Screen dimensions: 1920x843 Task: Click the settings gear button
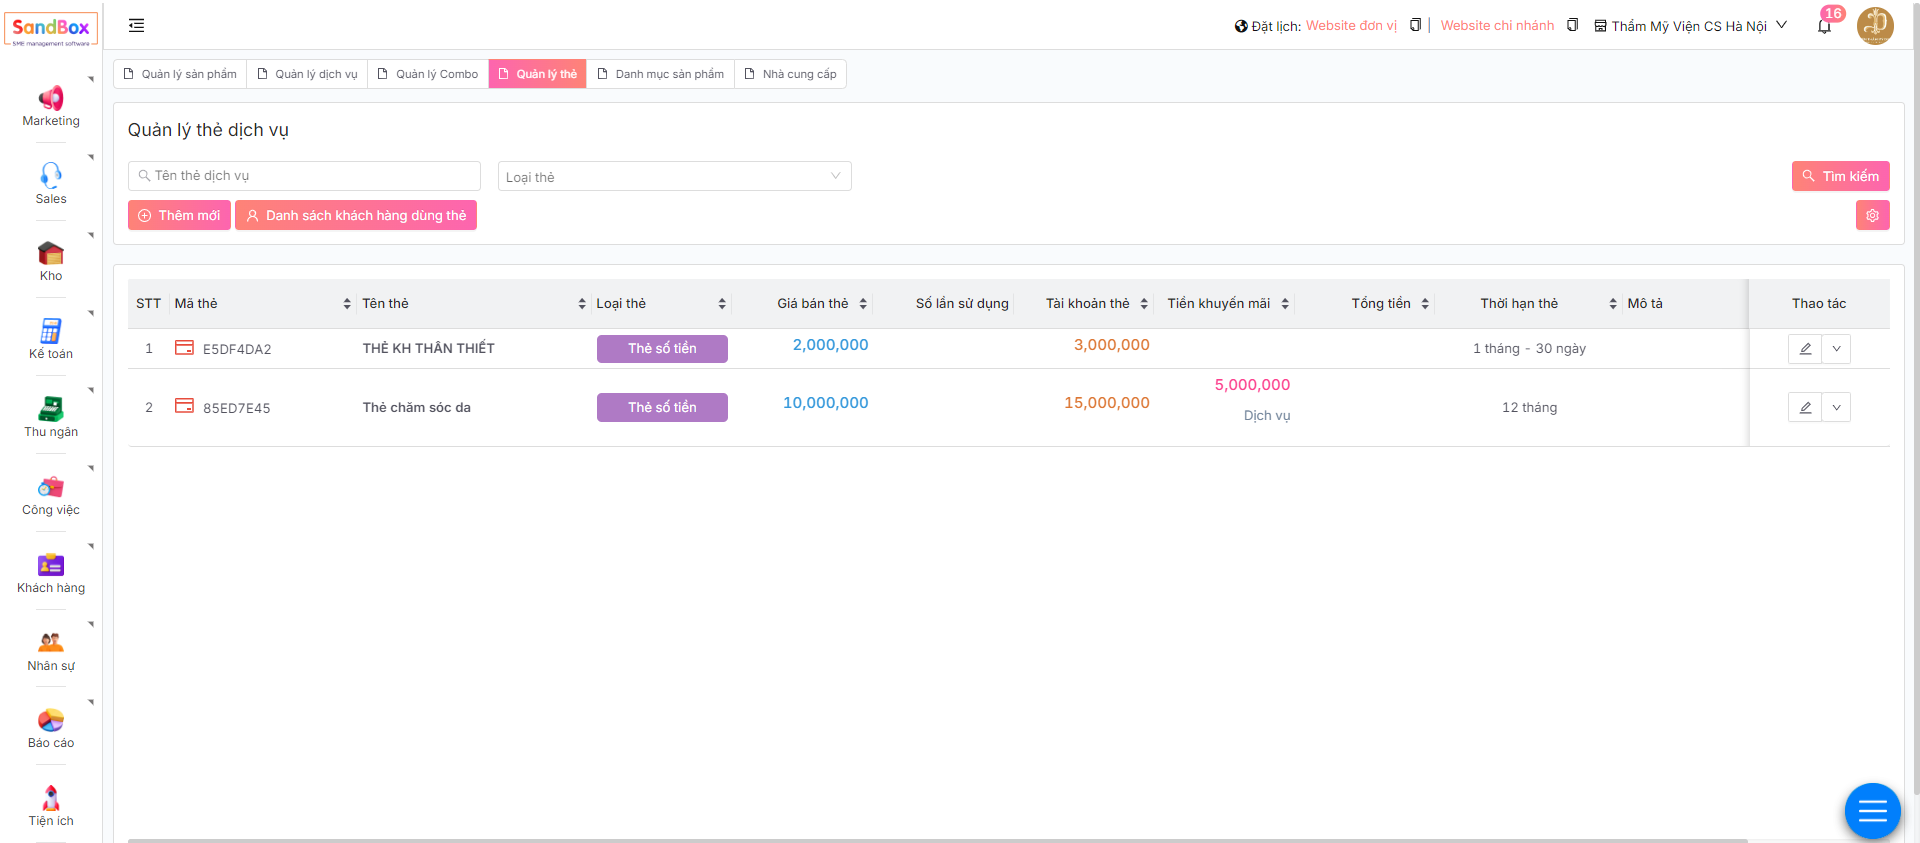point(1872,215)
